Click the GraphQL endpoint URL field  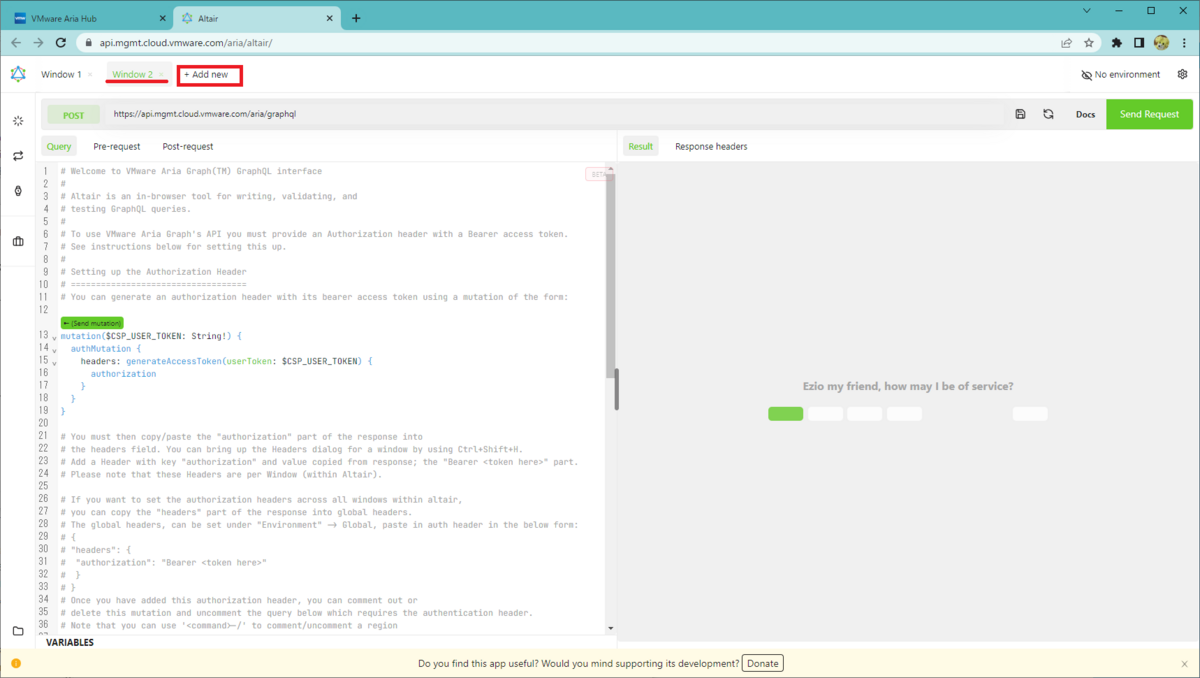click(555, 114)
